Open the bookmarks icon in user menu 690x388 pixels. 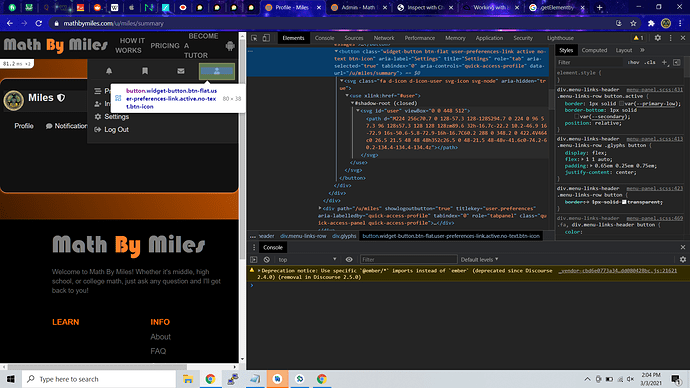point(145,71)
